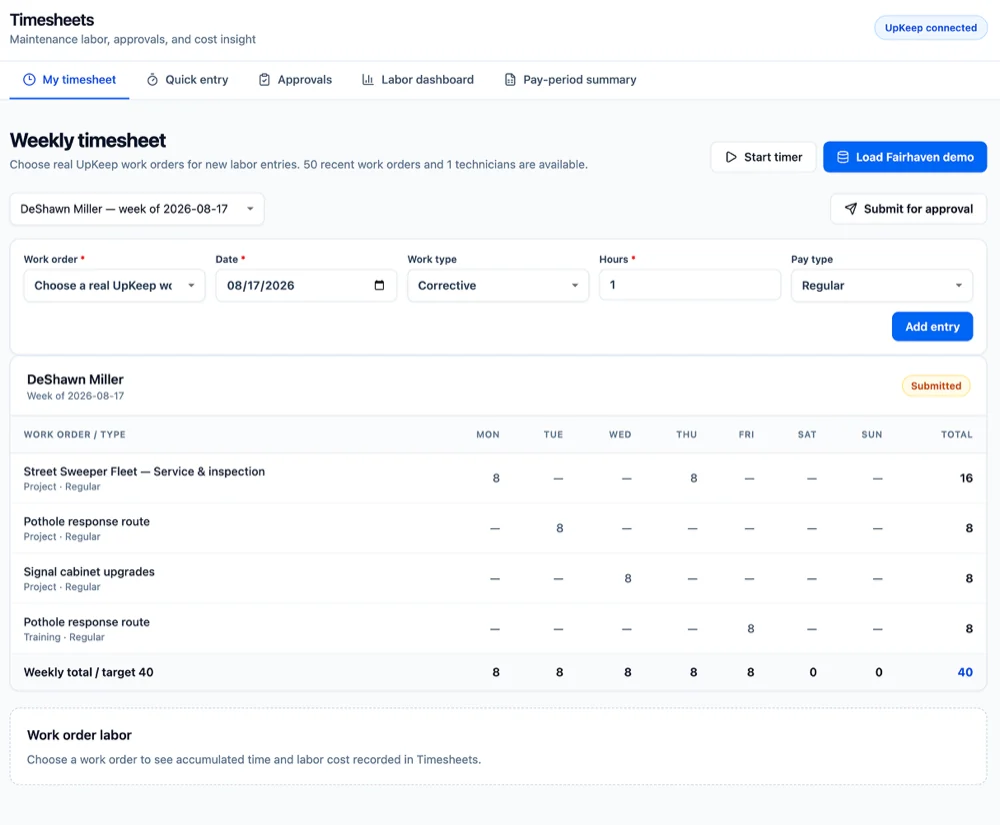Click the play icon in Start timer
This screenshot has height=825, width=1000.
tap(731, 157)
